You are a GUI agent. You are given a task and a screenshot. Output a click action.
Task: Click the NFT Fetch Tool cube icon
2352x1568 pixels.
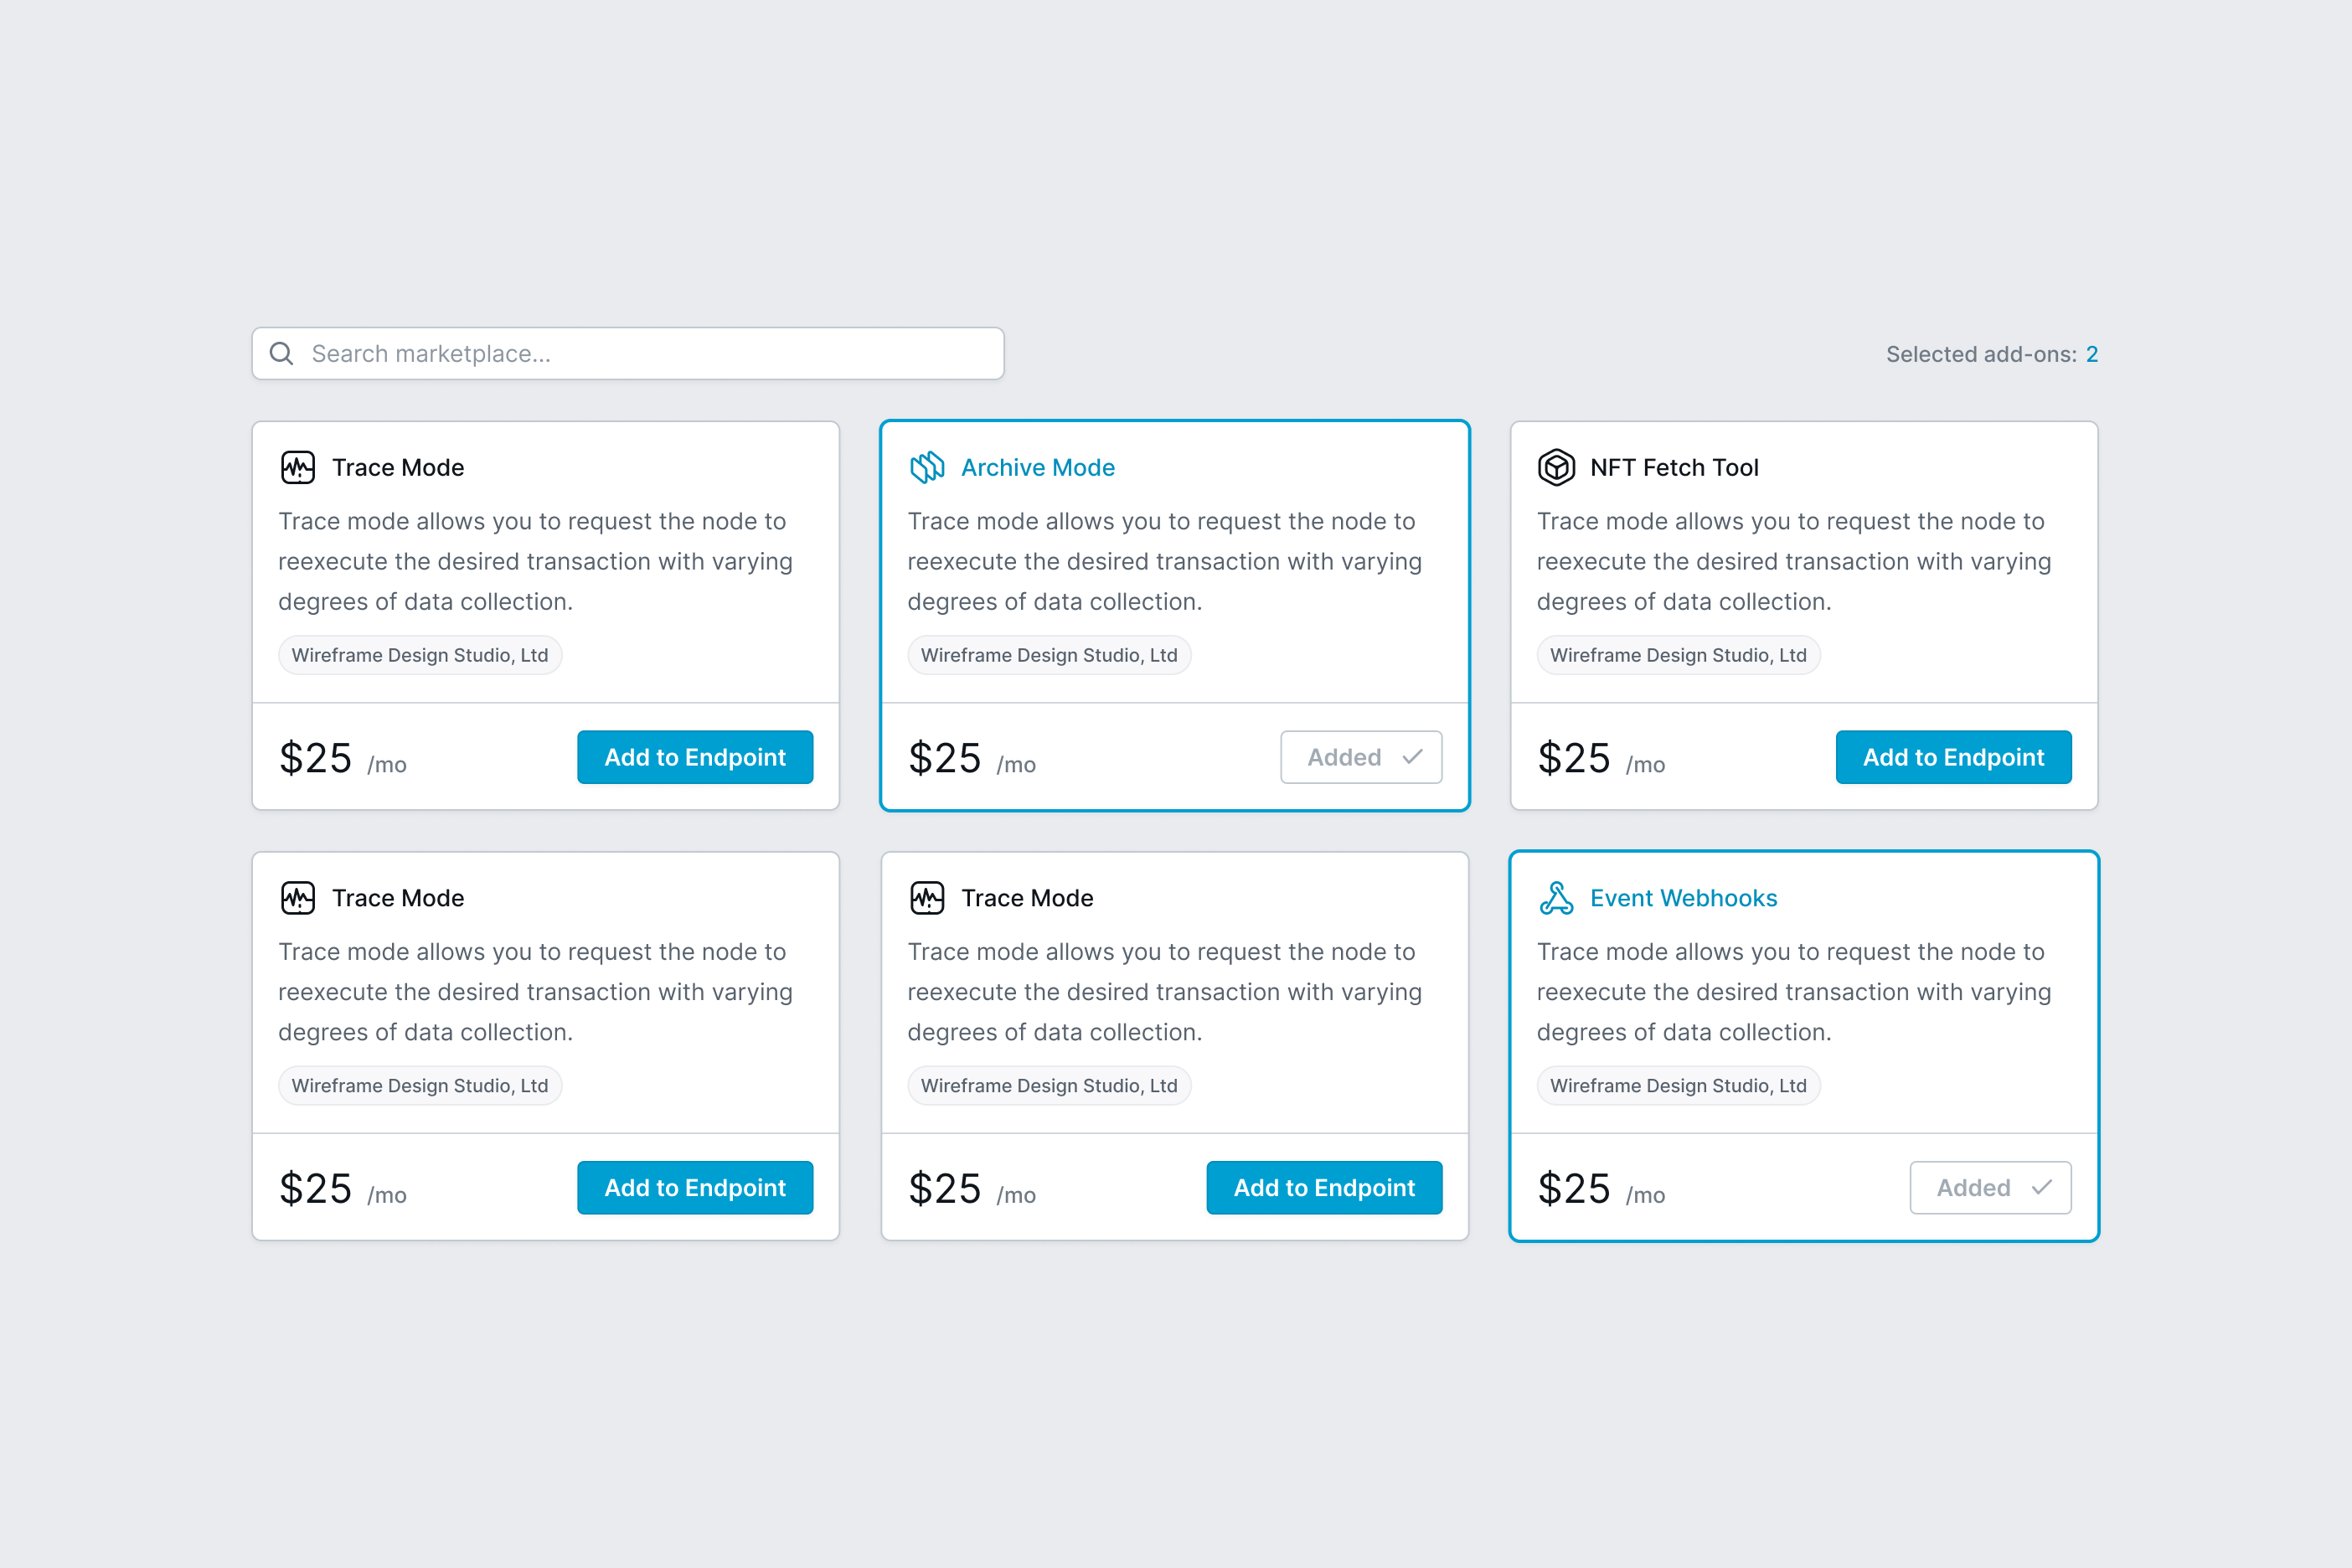point(1556,467)
